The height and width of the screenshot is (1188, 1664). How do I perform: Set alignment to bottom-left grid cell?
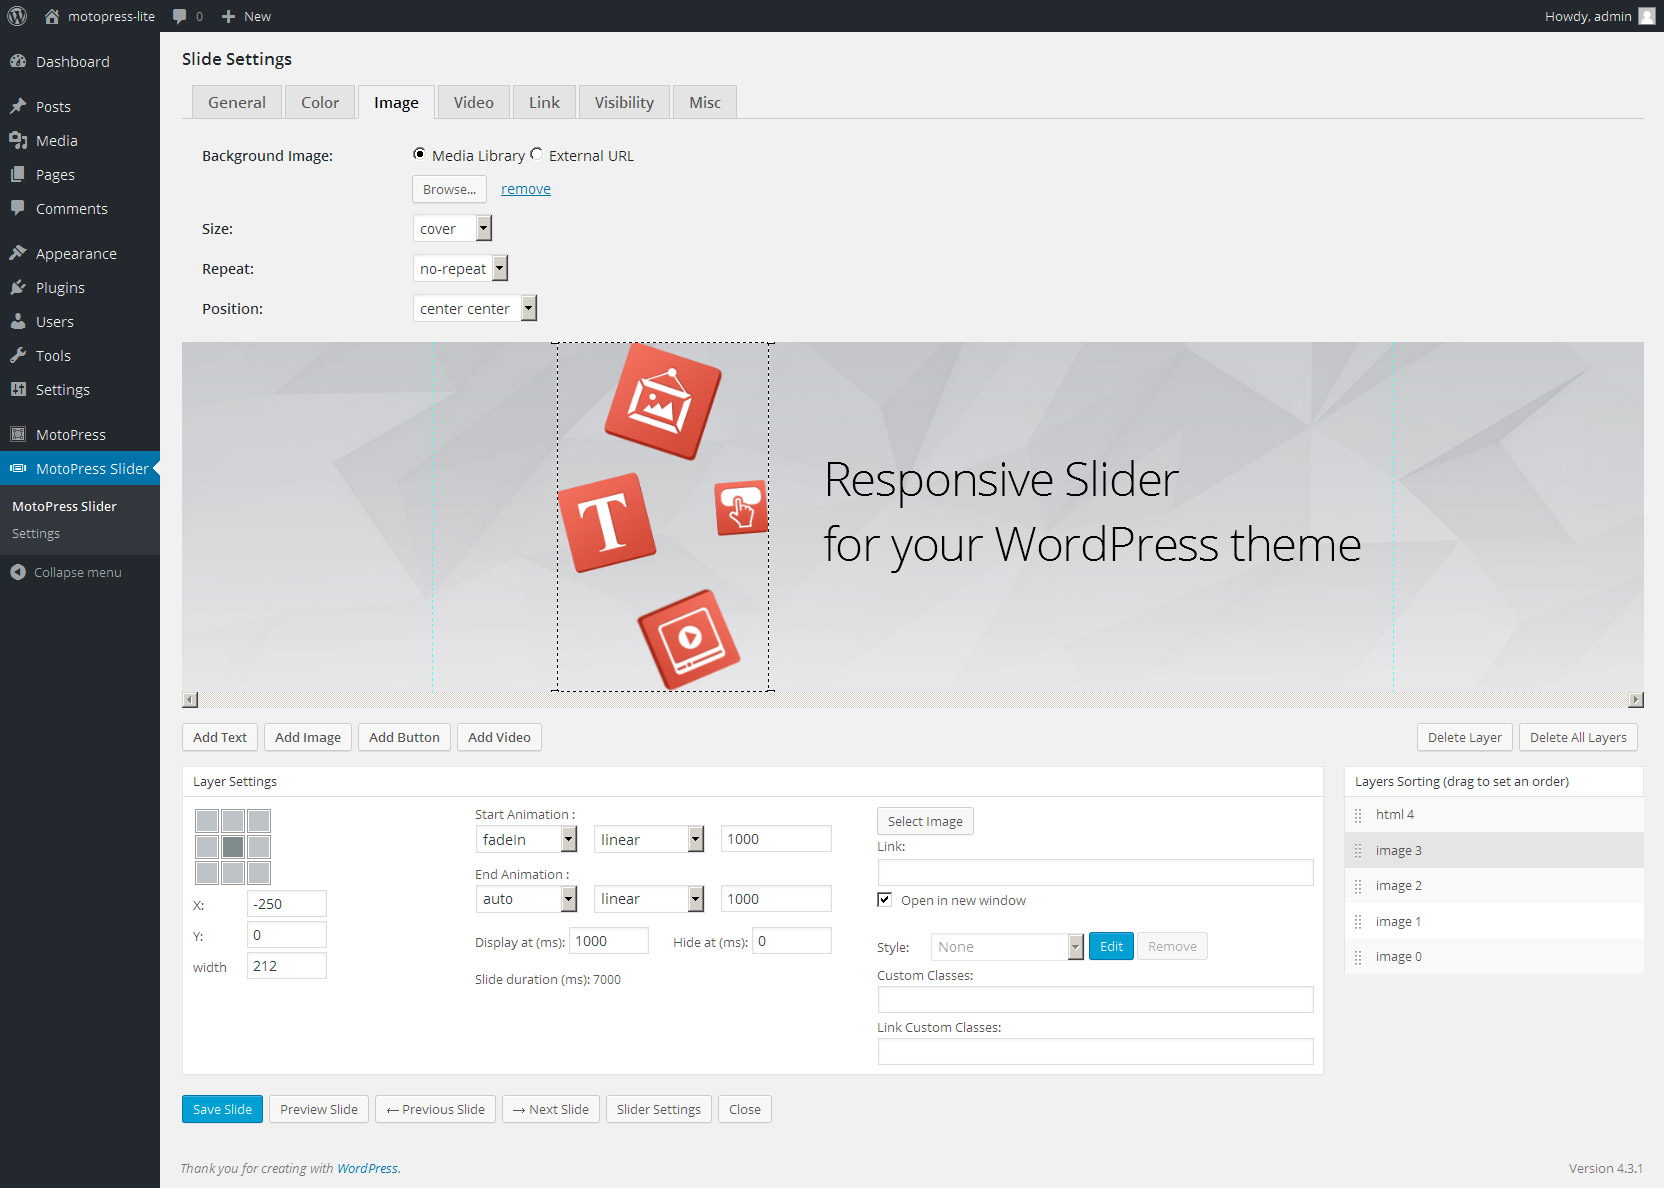207,873
